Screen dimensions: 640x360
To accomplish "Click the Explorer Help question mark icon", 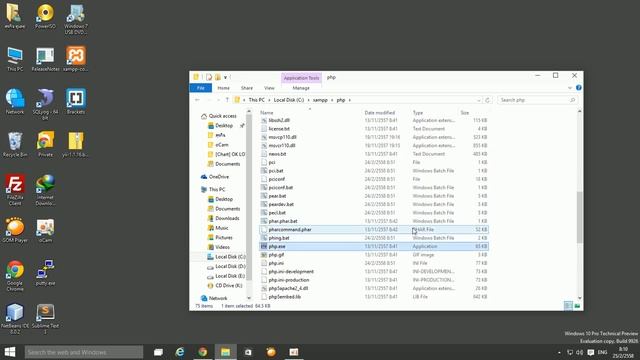I will 578,88.
